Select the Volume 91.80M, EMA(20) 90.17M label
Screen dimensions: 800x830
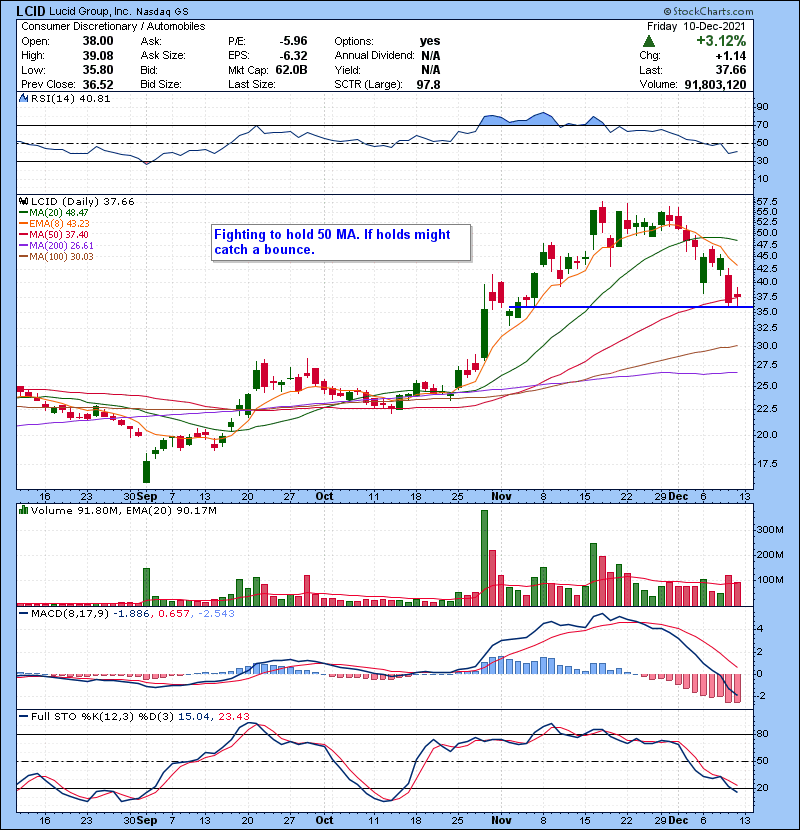[x=123, y=511]
